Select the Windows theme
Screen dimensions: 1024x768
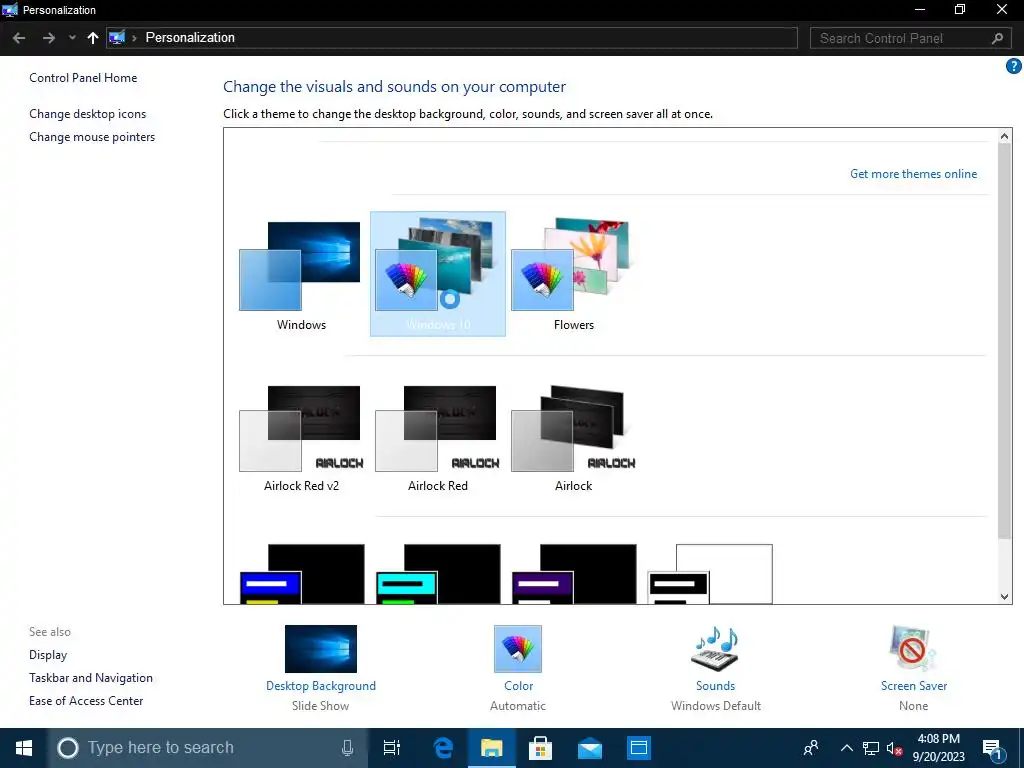coord(301,274)
